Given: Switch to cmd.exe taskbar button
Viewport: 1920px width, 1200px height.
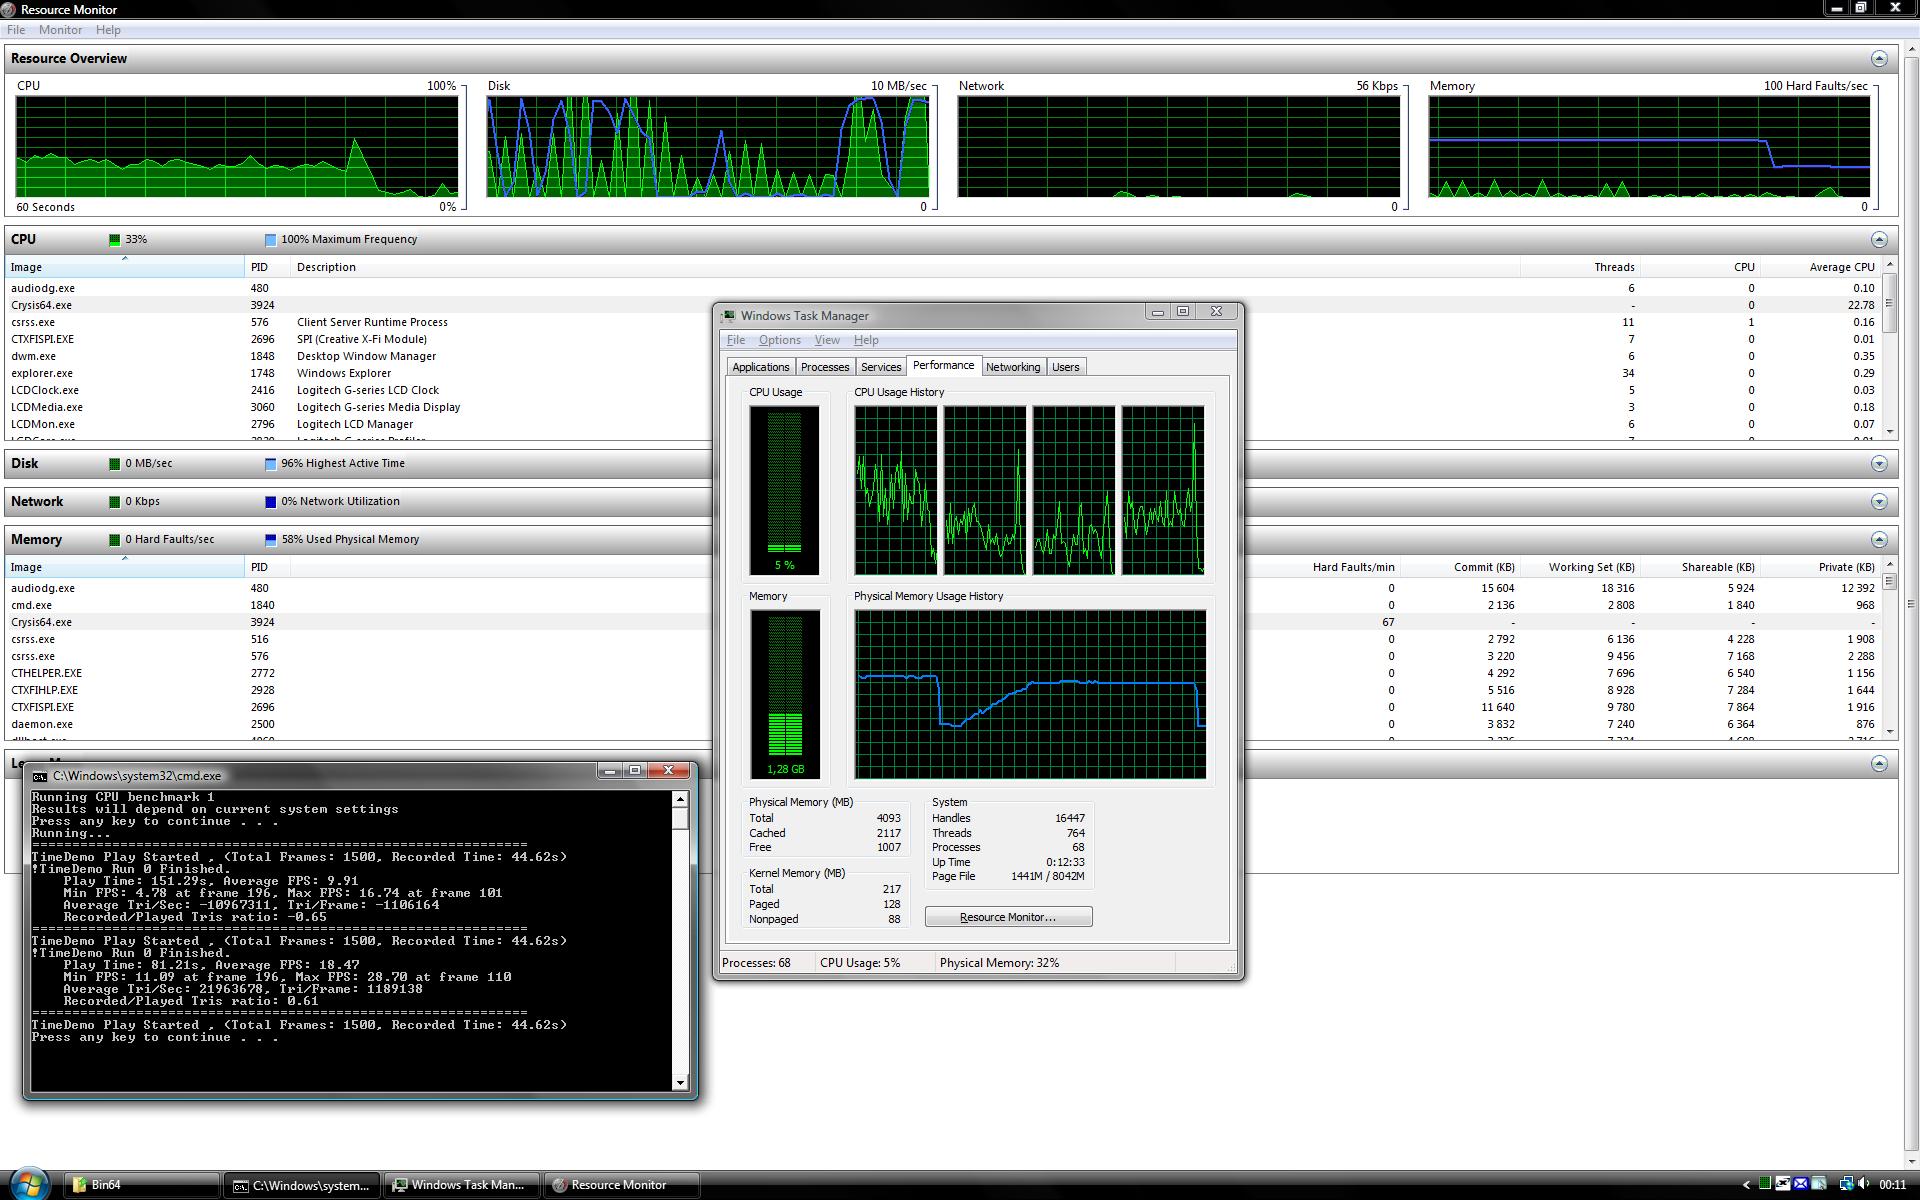Looking at the screenshot, I should click(301, 1185).
